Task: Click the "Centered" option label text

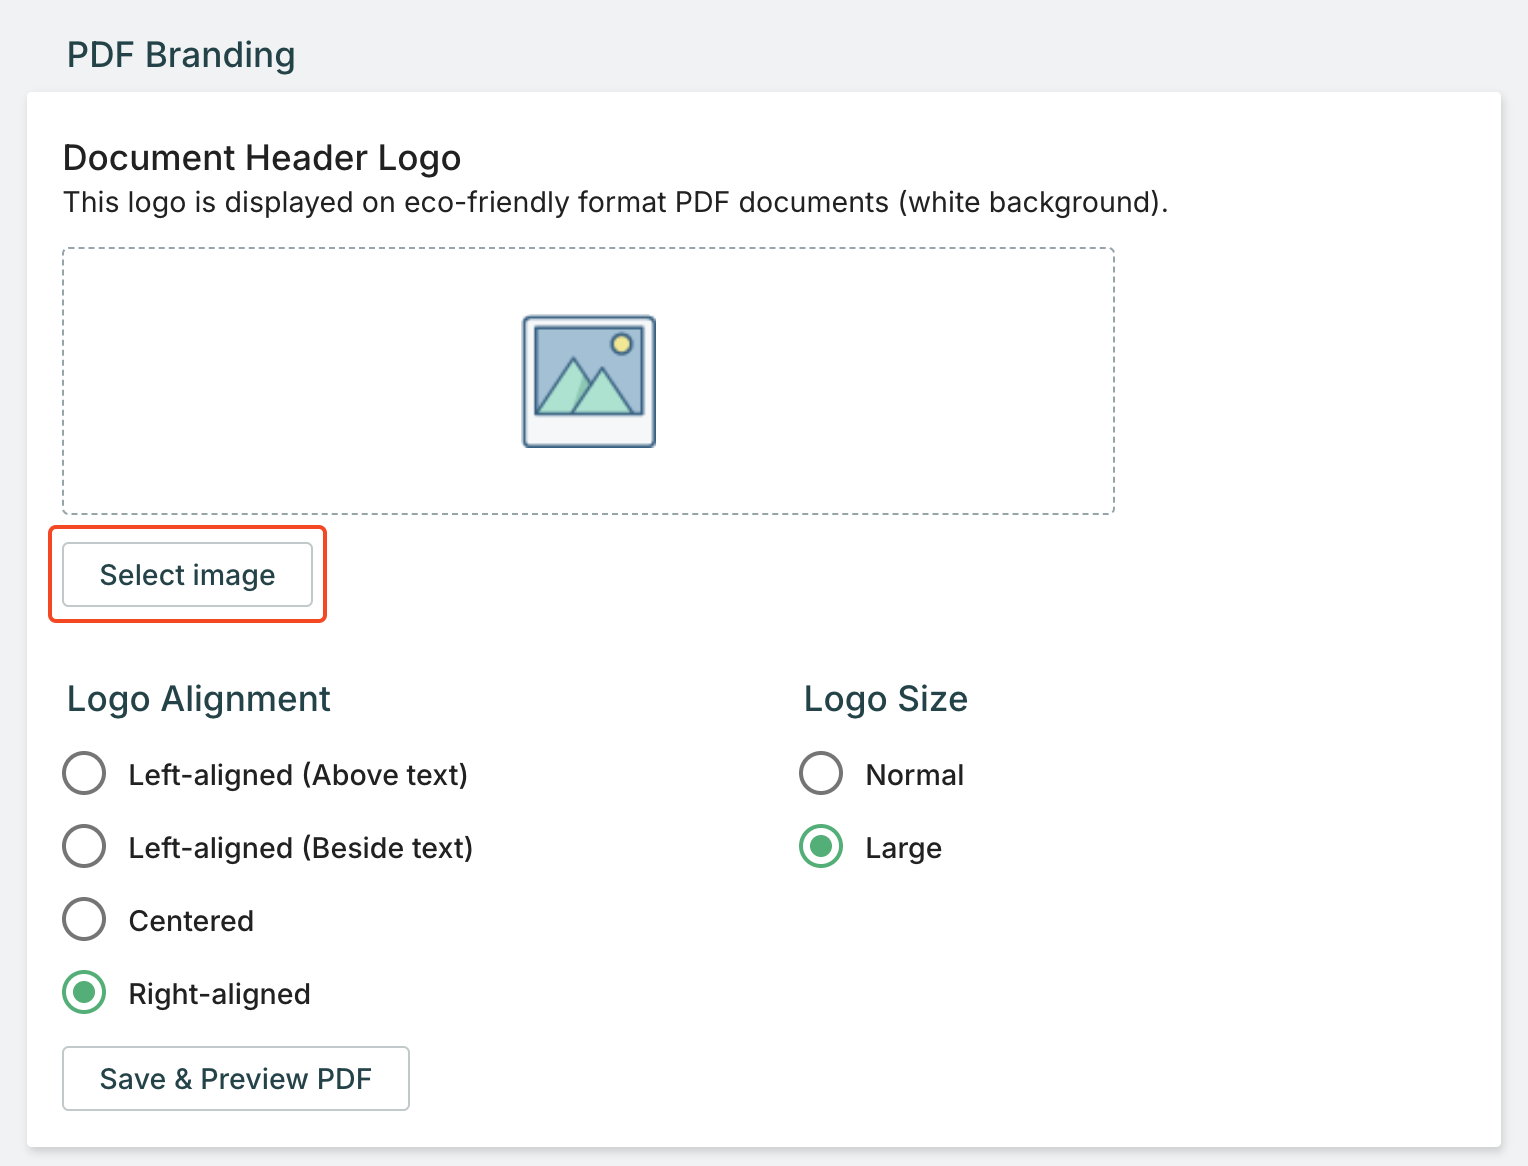Action: coord(191,921)
